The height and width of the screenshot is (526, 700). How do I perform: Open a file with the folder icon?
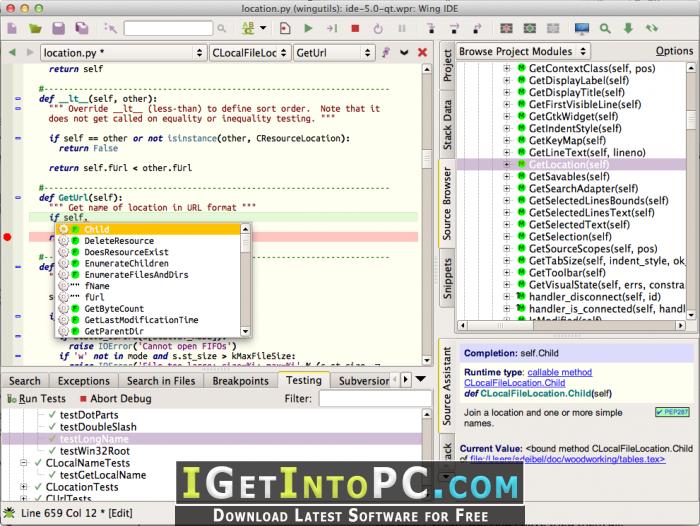click(35, 29)
